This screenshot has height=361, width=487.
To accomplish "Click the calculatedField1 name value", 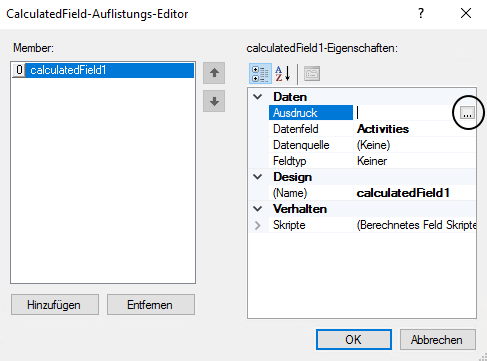I will click(403, 193).
